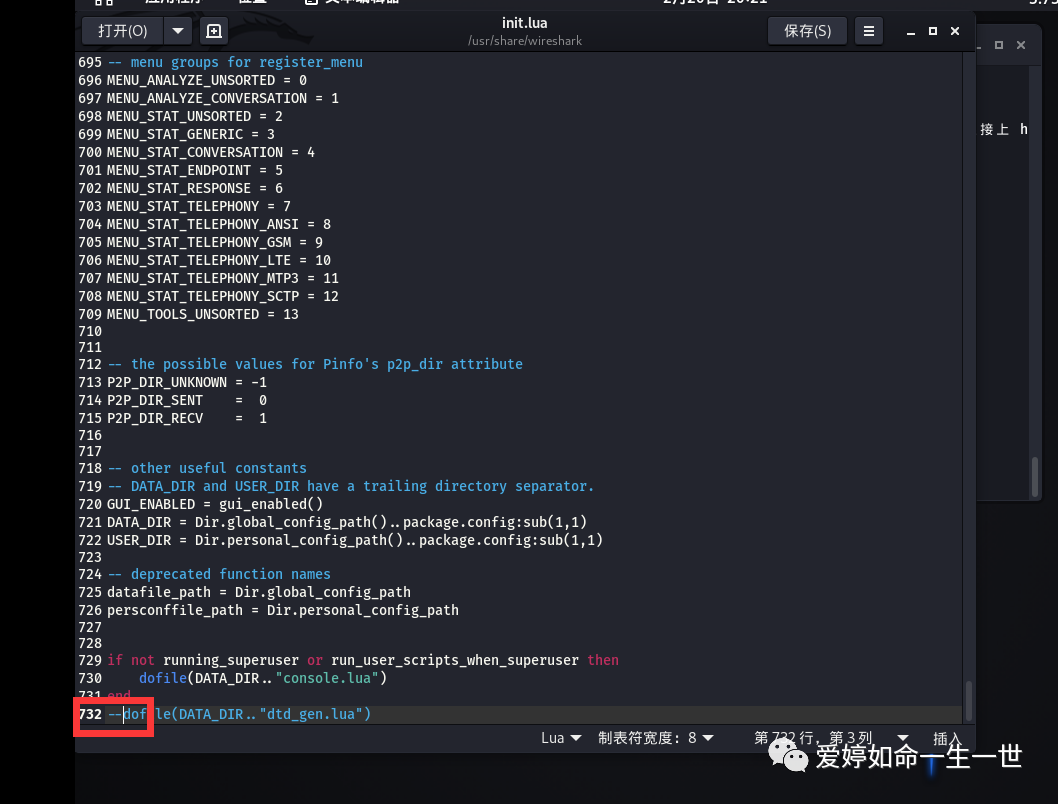The height and width of the screenshot is (804, 1058).
Task: Open the tab width (制表符宽度) dropdown
Action: [x=656, y=738]
